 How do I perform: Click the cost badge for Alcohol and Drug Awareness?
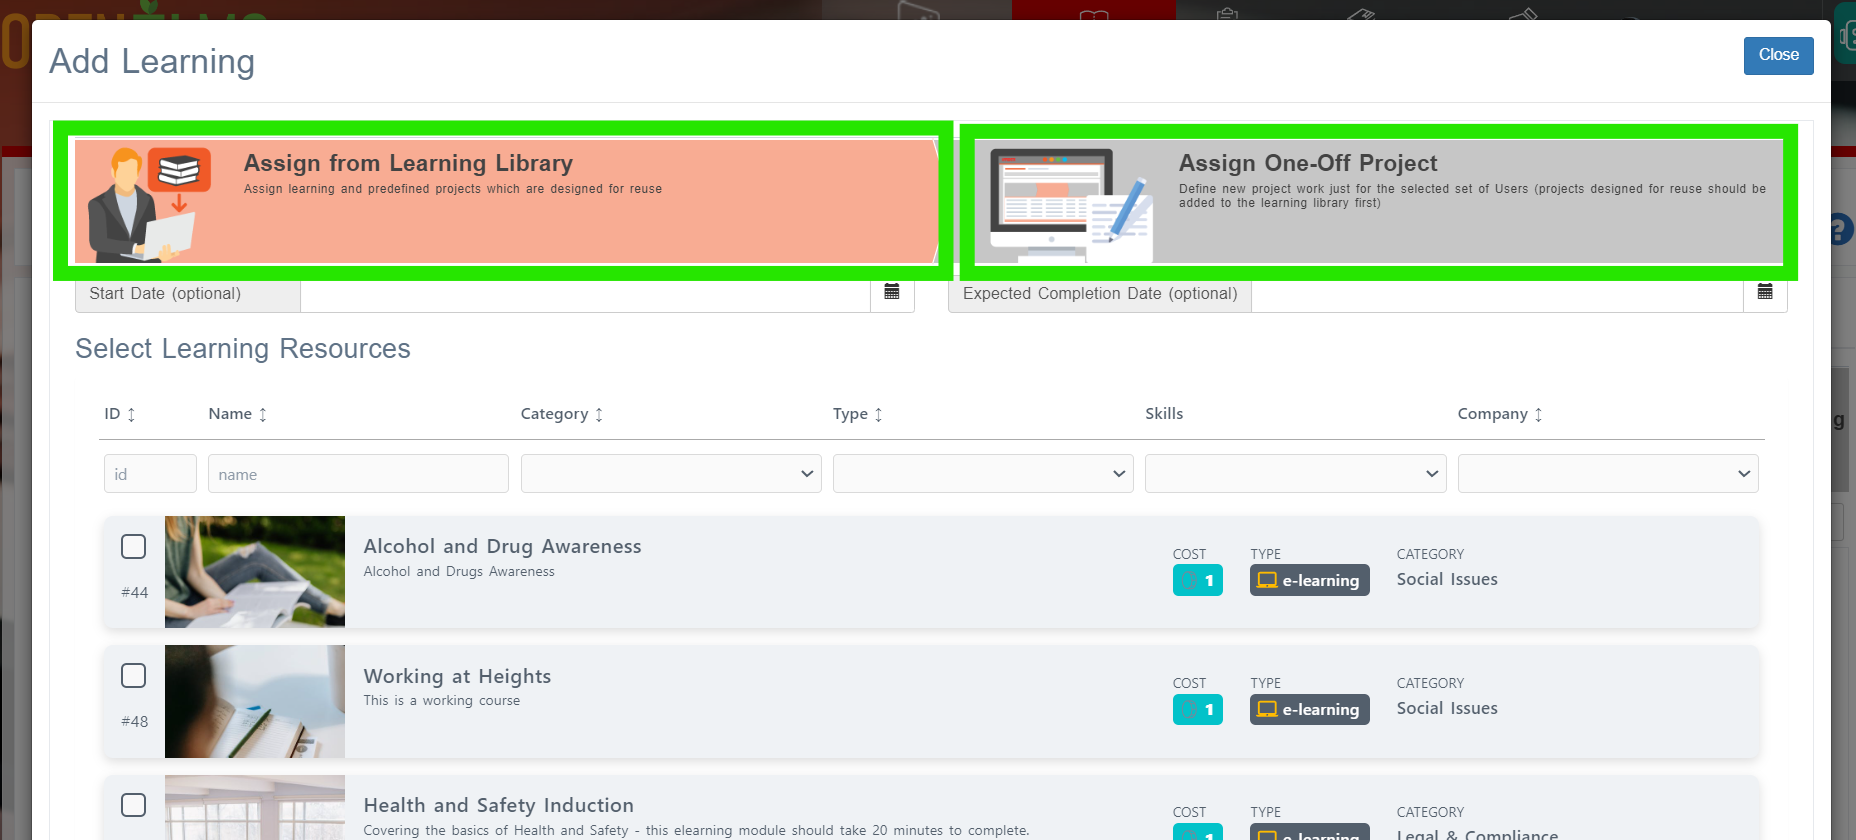click(1198, 580)
